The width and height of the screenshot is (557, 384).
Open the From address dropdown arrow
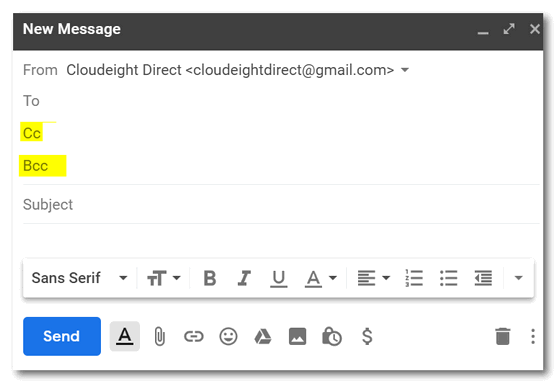pos(405,70)
